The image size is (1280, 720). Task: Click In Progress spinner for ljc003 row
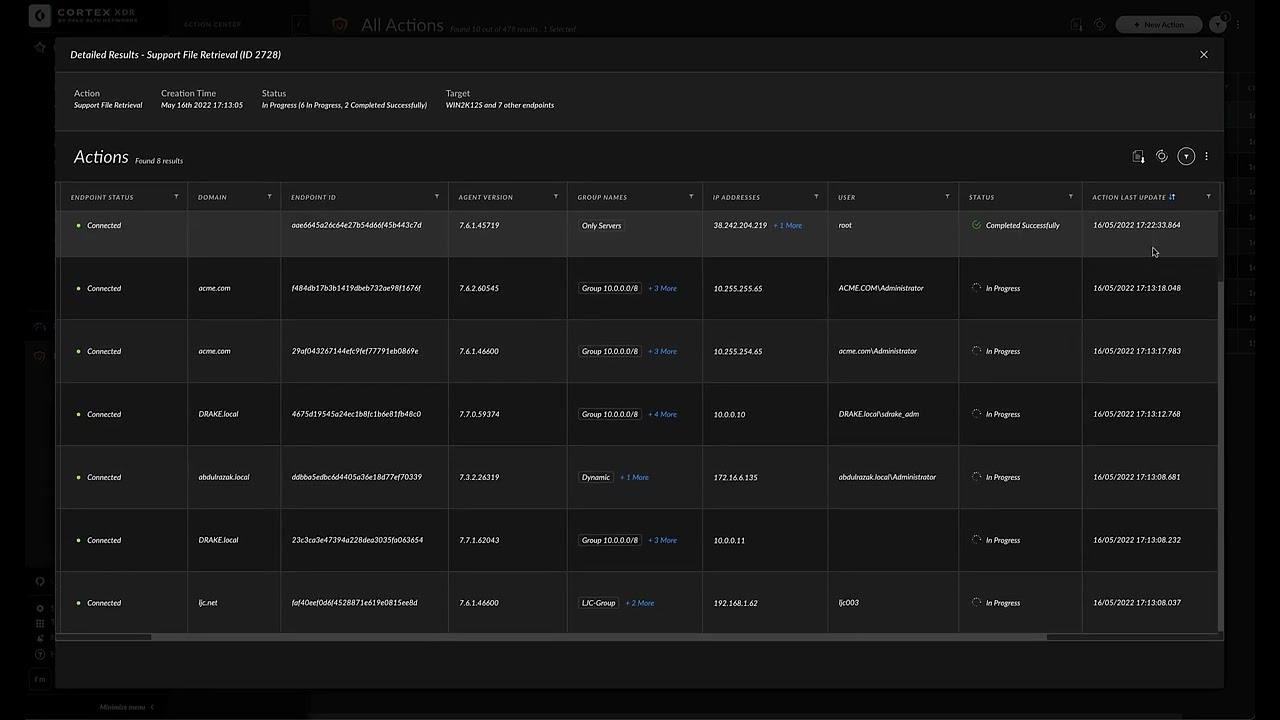pyautogui.click(x=977, y=603)
